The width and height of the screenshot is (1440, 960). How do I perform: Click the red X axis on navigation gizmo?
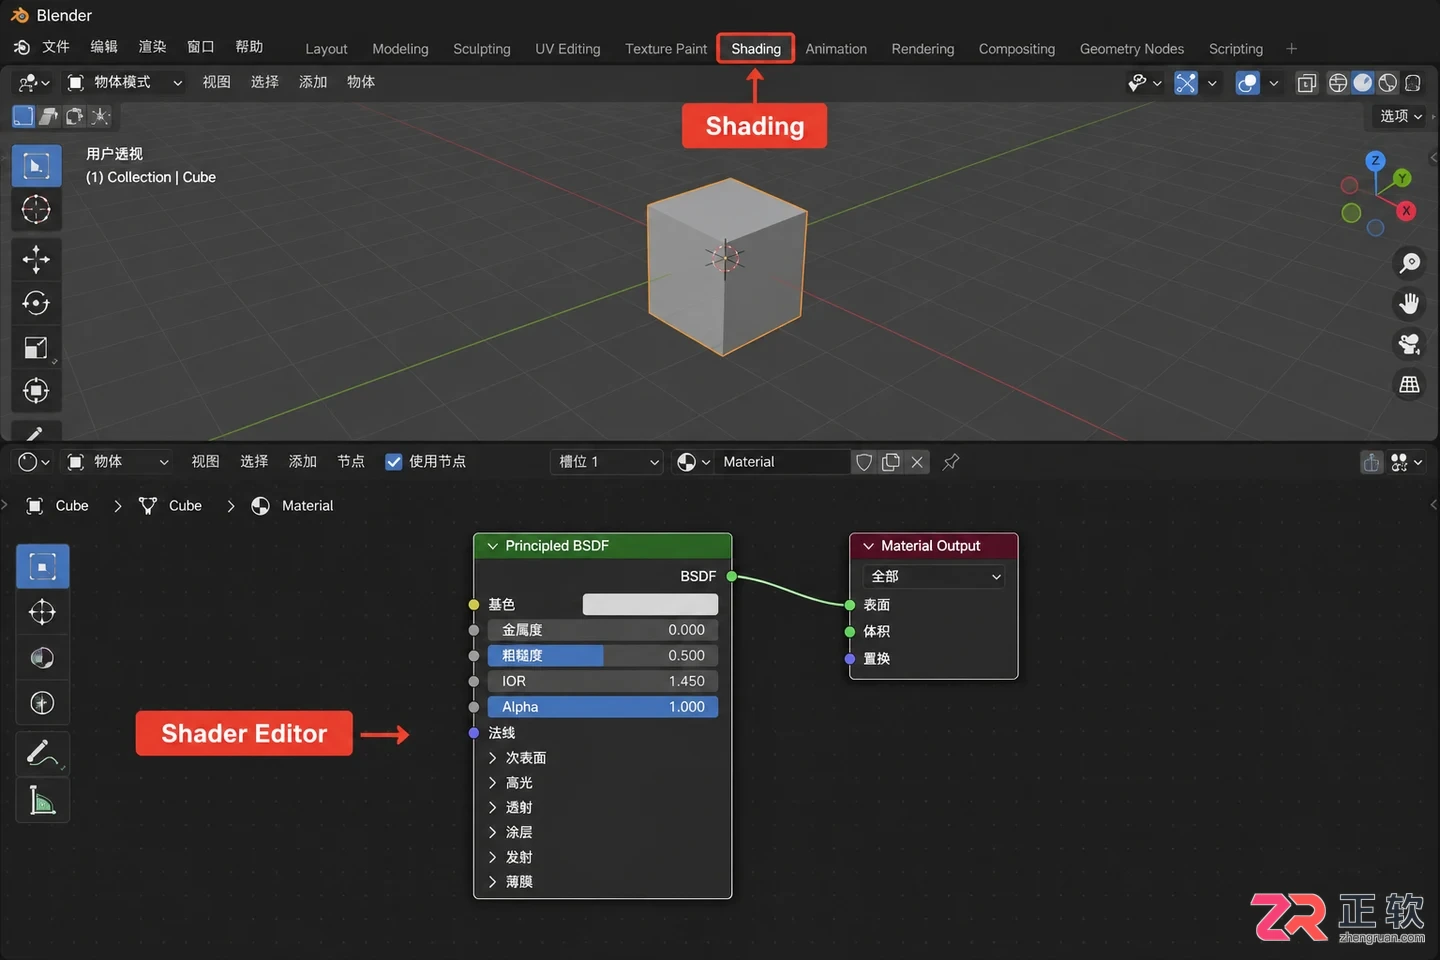(x=1406, y=211)
